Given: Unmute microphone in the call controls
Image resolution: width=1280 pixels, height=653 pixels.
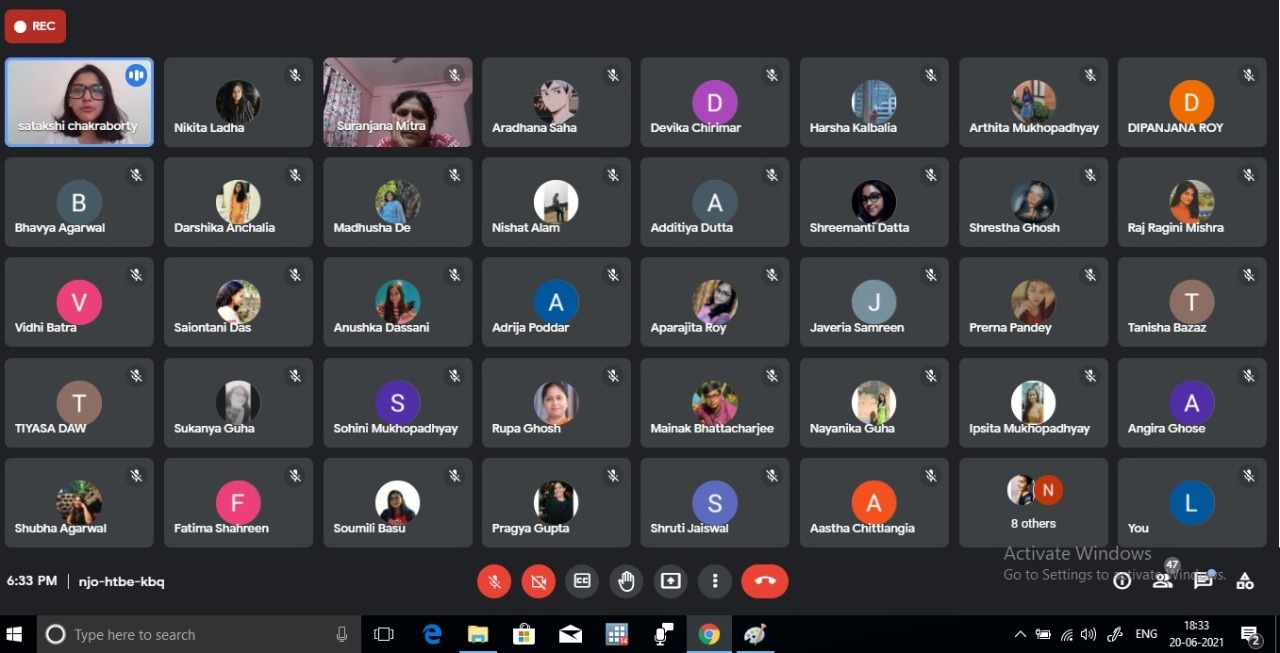Looking at the screenshot, I should tap(494, 581).
